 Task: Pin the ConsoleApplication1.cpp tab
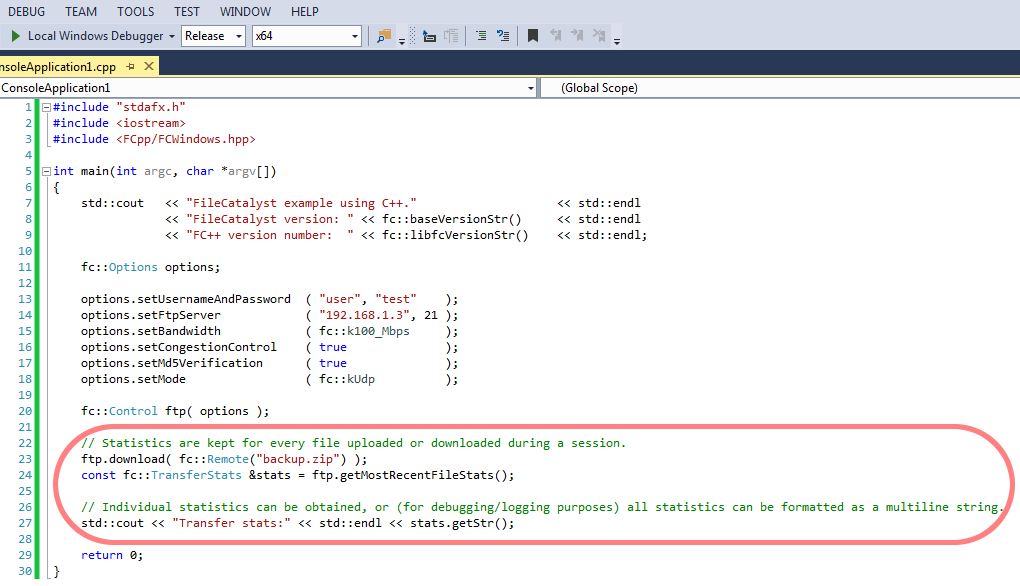(130, 67)
